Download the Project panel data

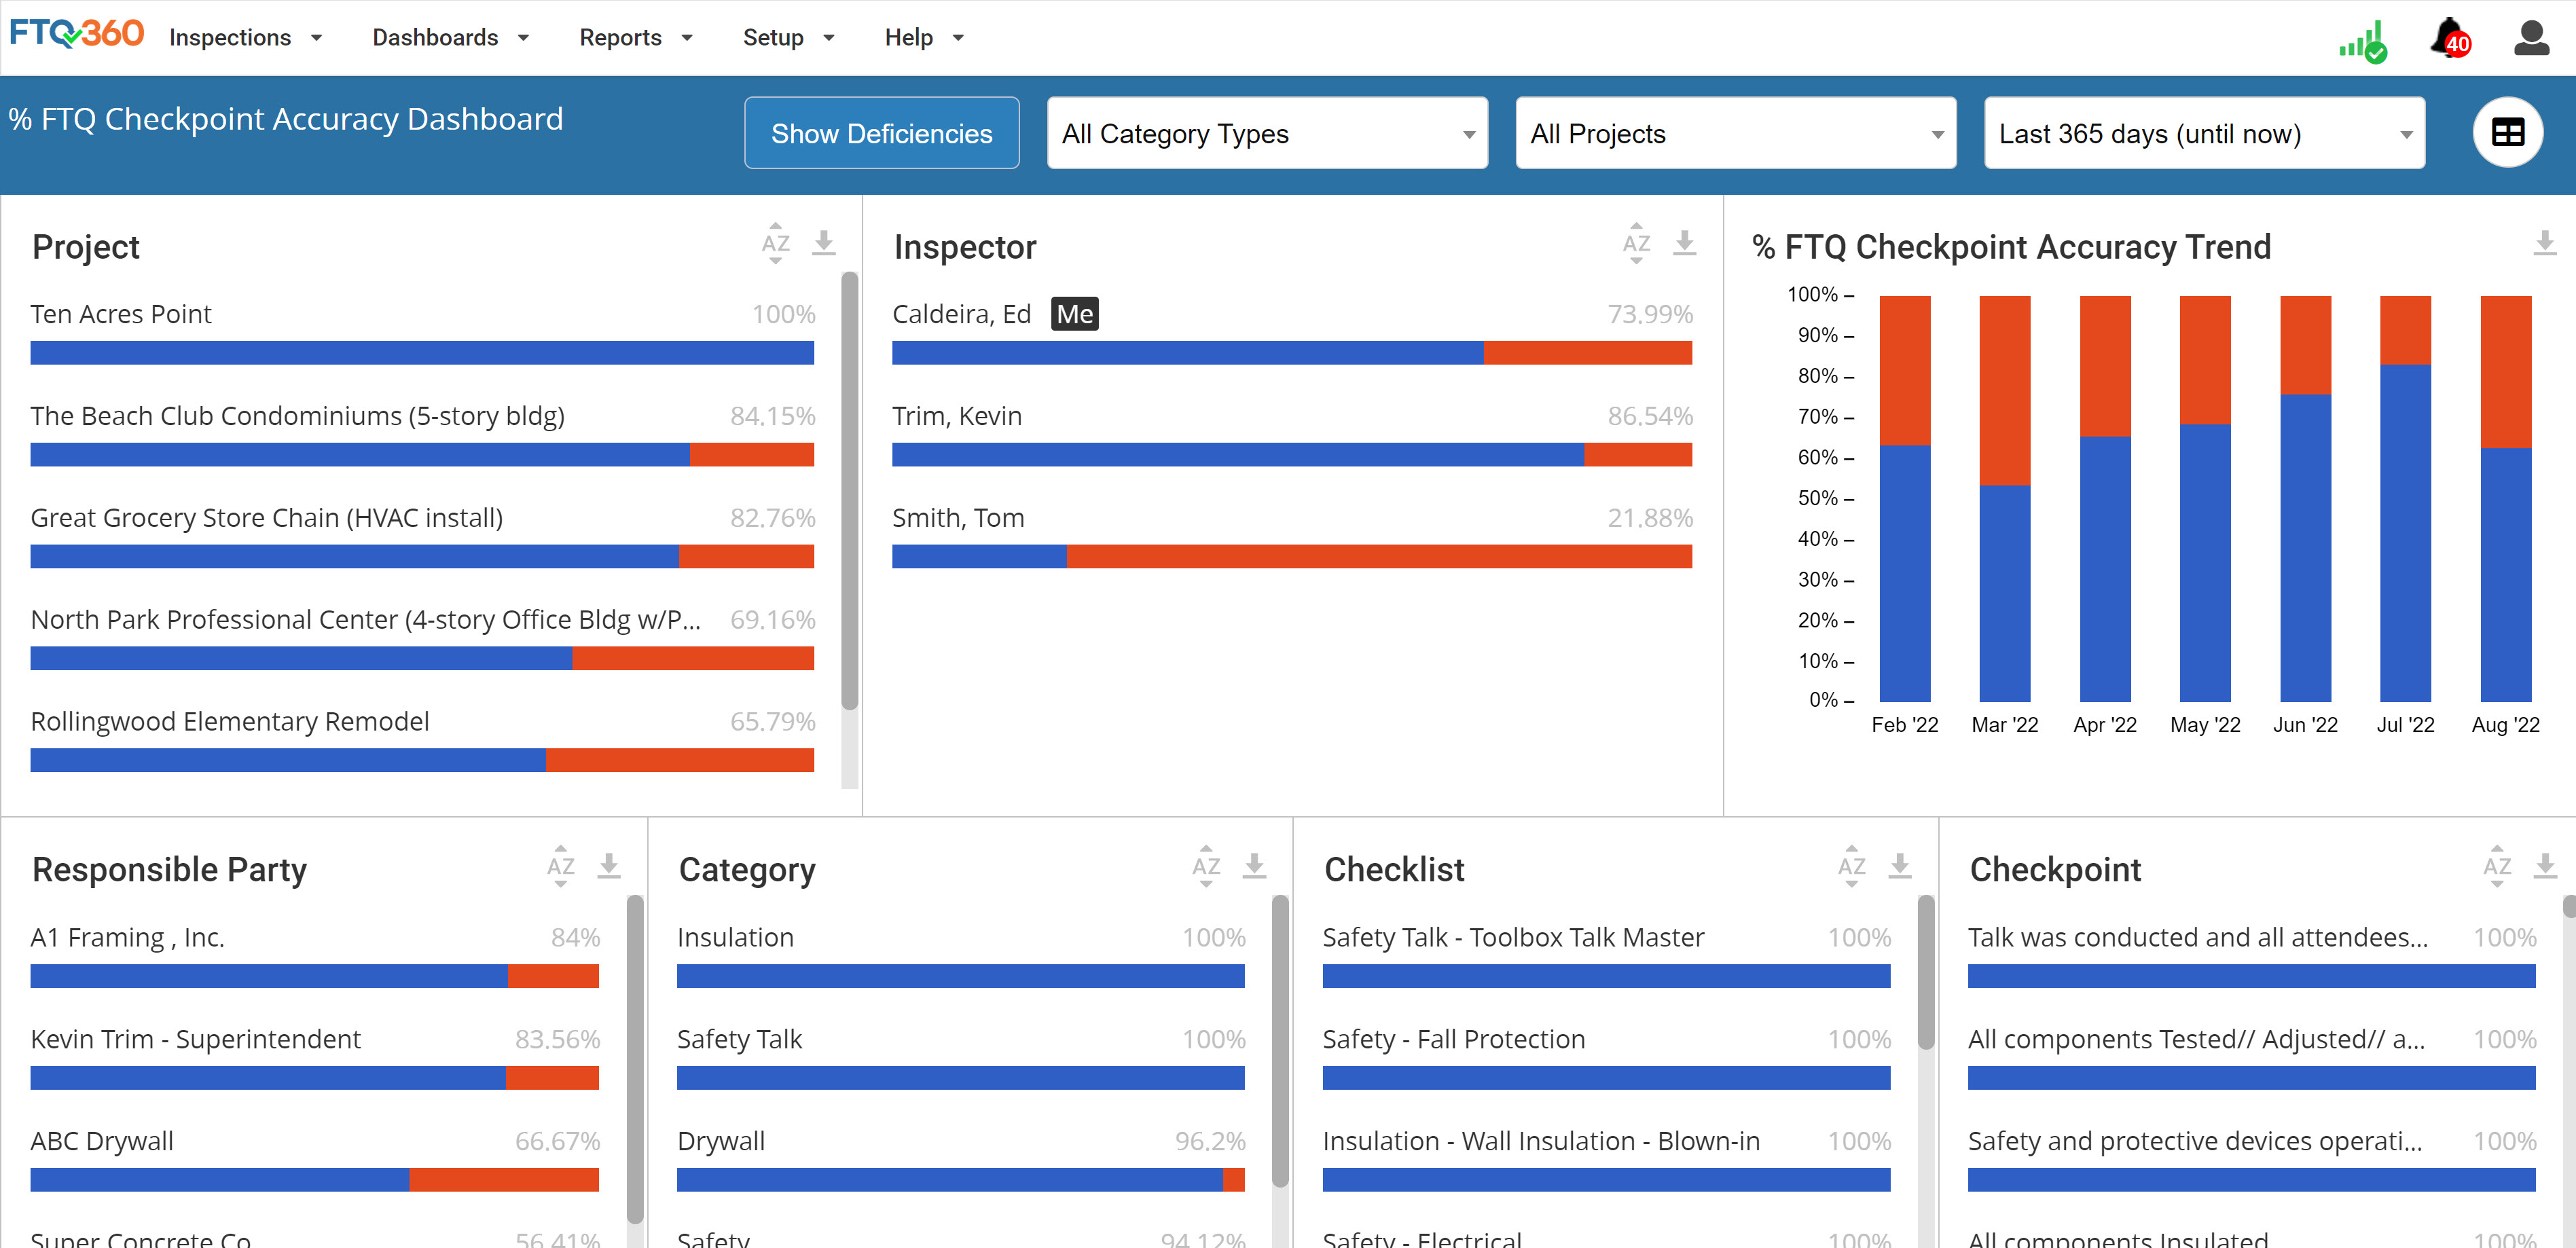[823, 243]
